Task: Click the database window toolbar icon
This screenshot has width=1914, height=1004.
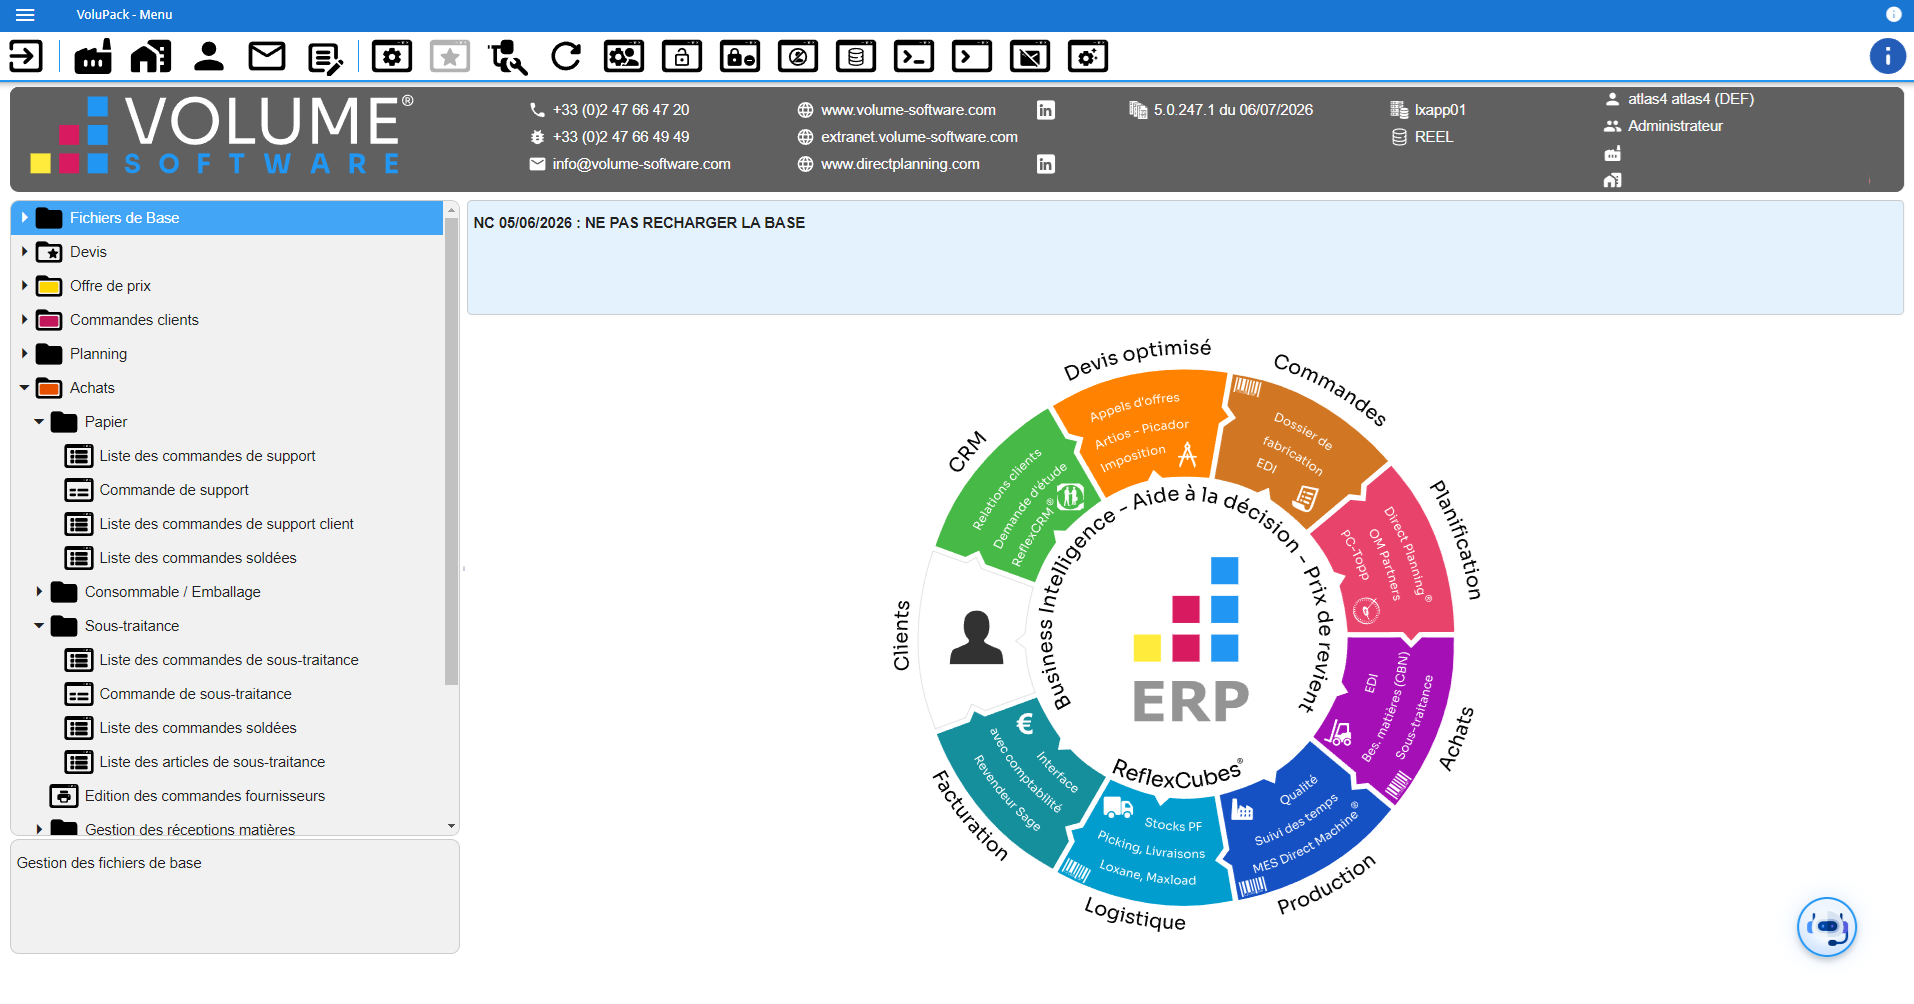Action: click(x=856, y=57)
